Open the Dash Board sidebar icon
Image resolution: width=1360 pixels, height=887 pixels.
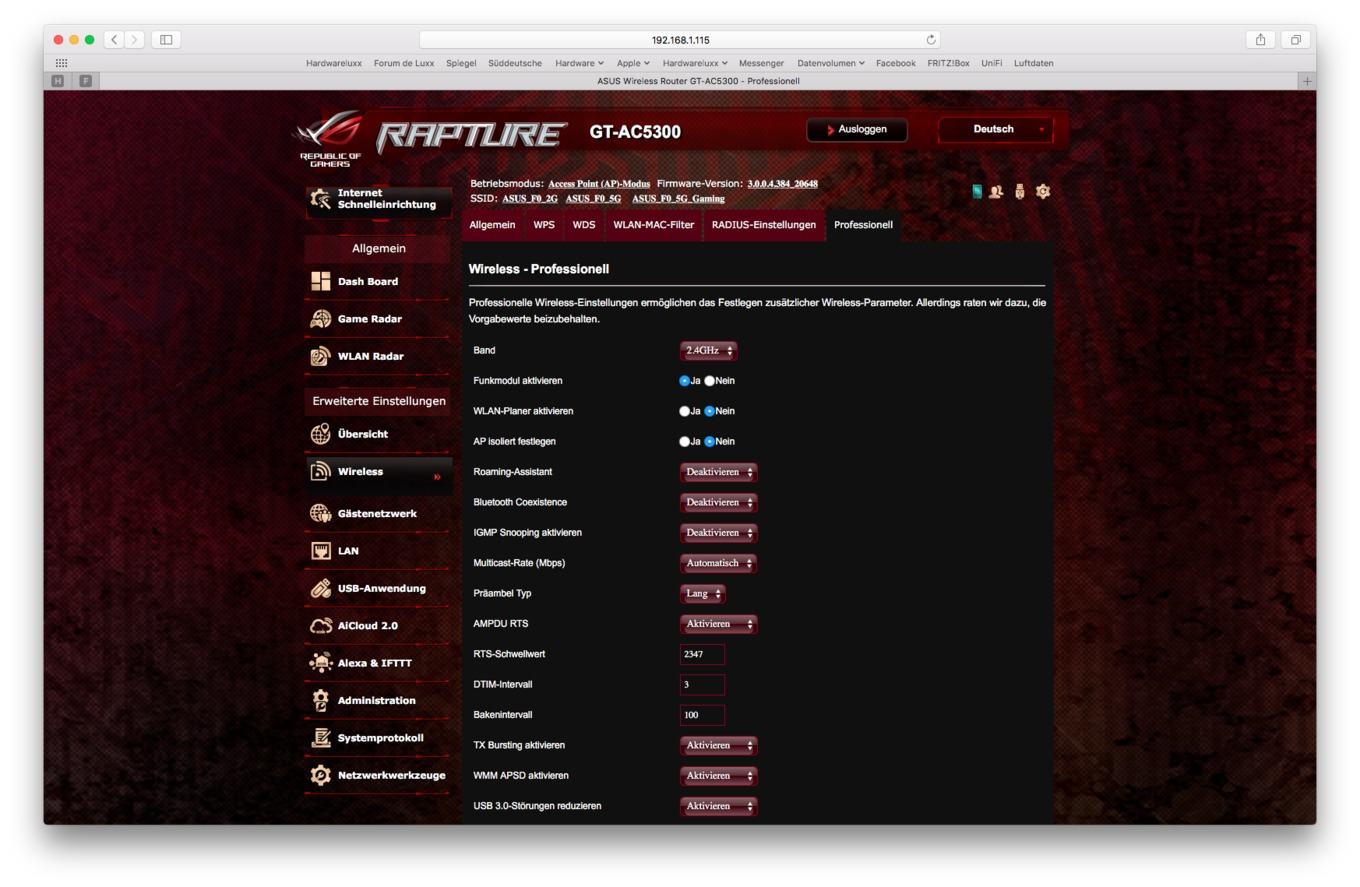coord(320,281)
